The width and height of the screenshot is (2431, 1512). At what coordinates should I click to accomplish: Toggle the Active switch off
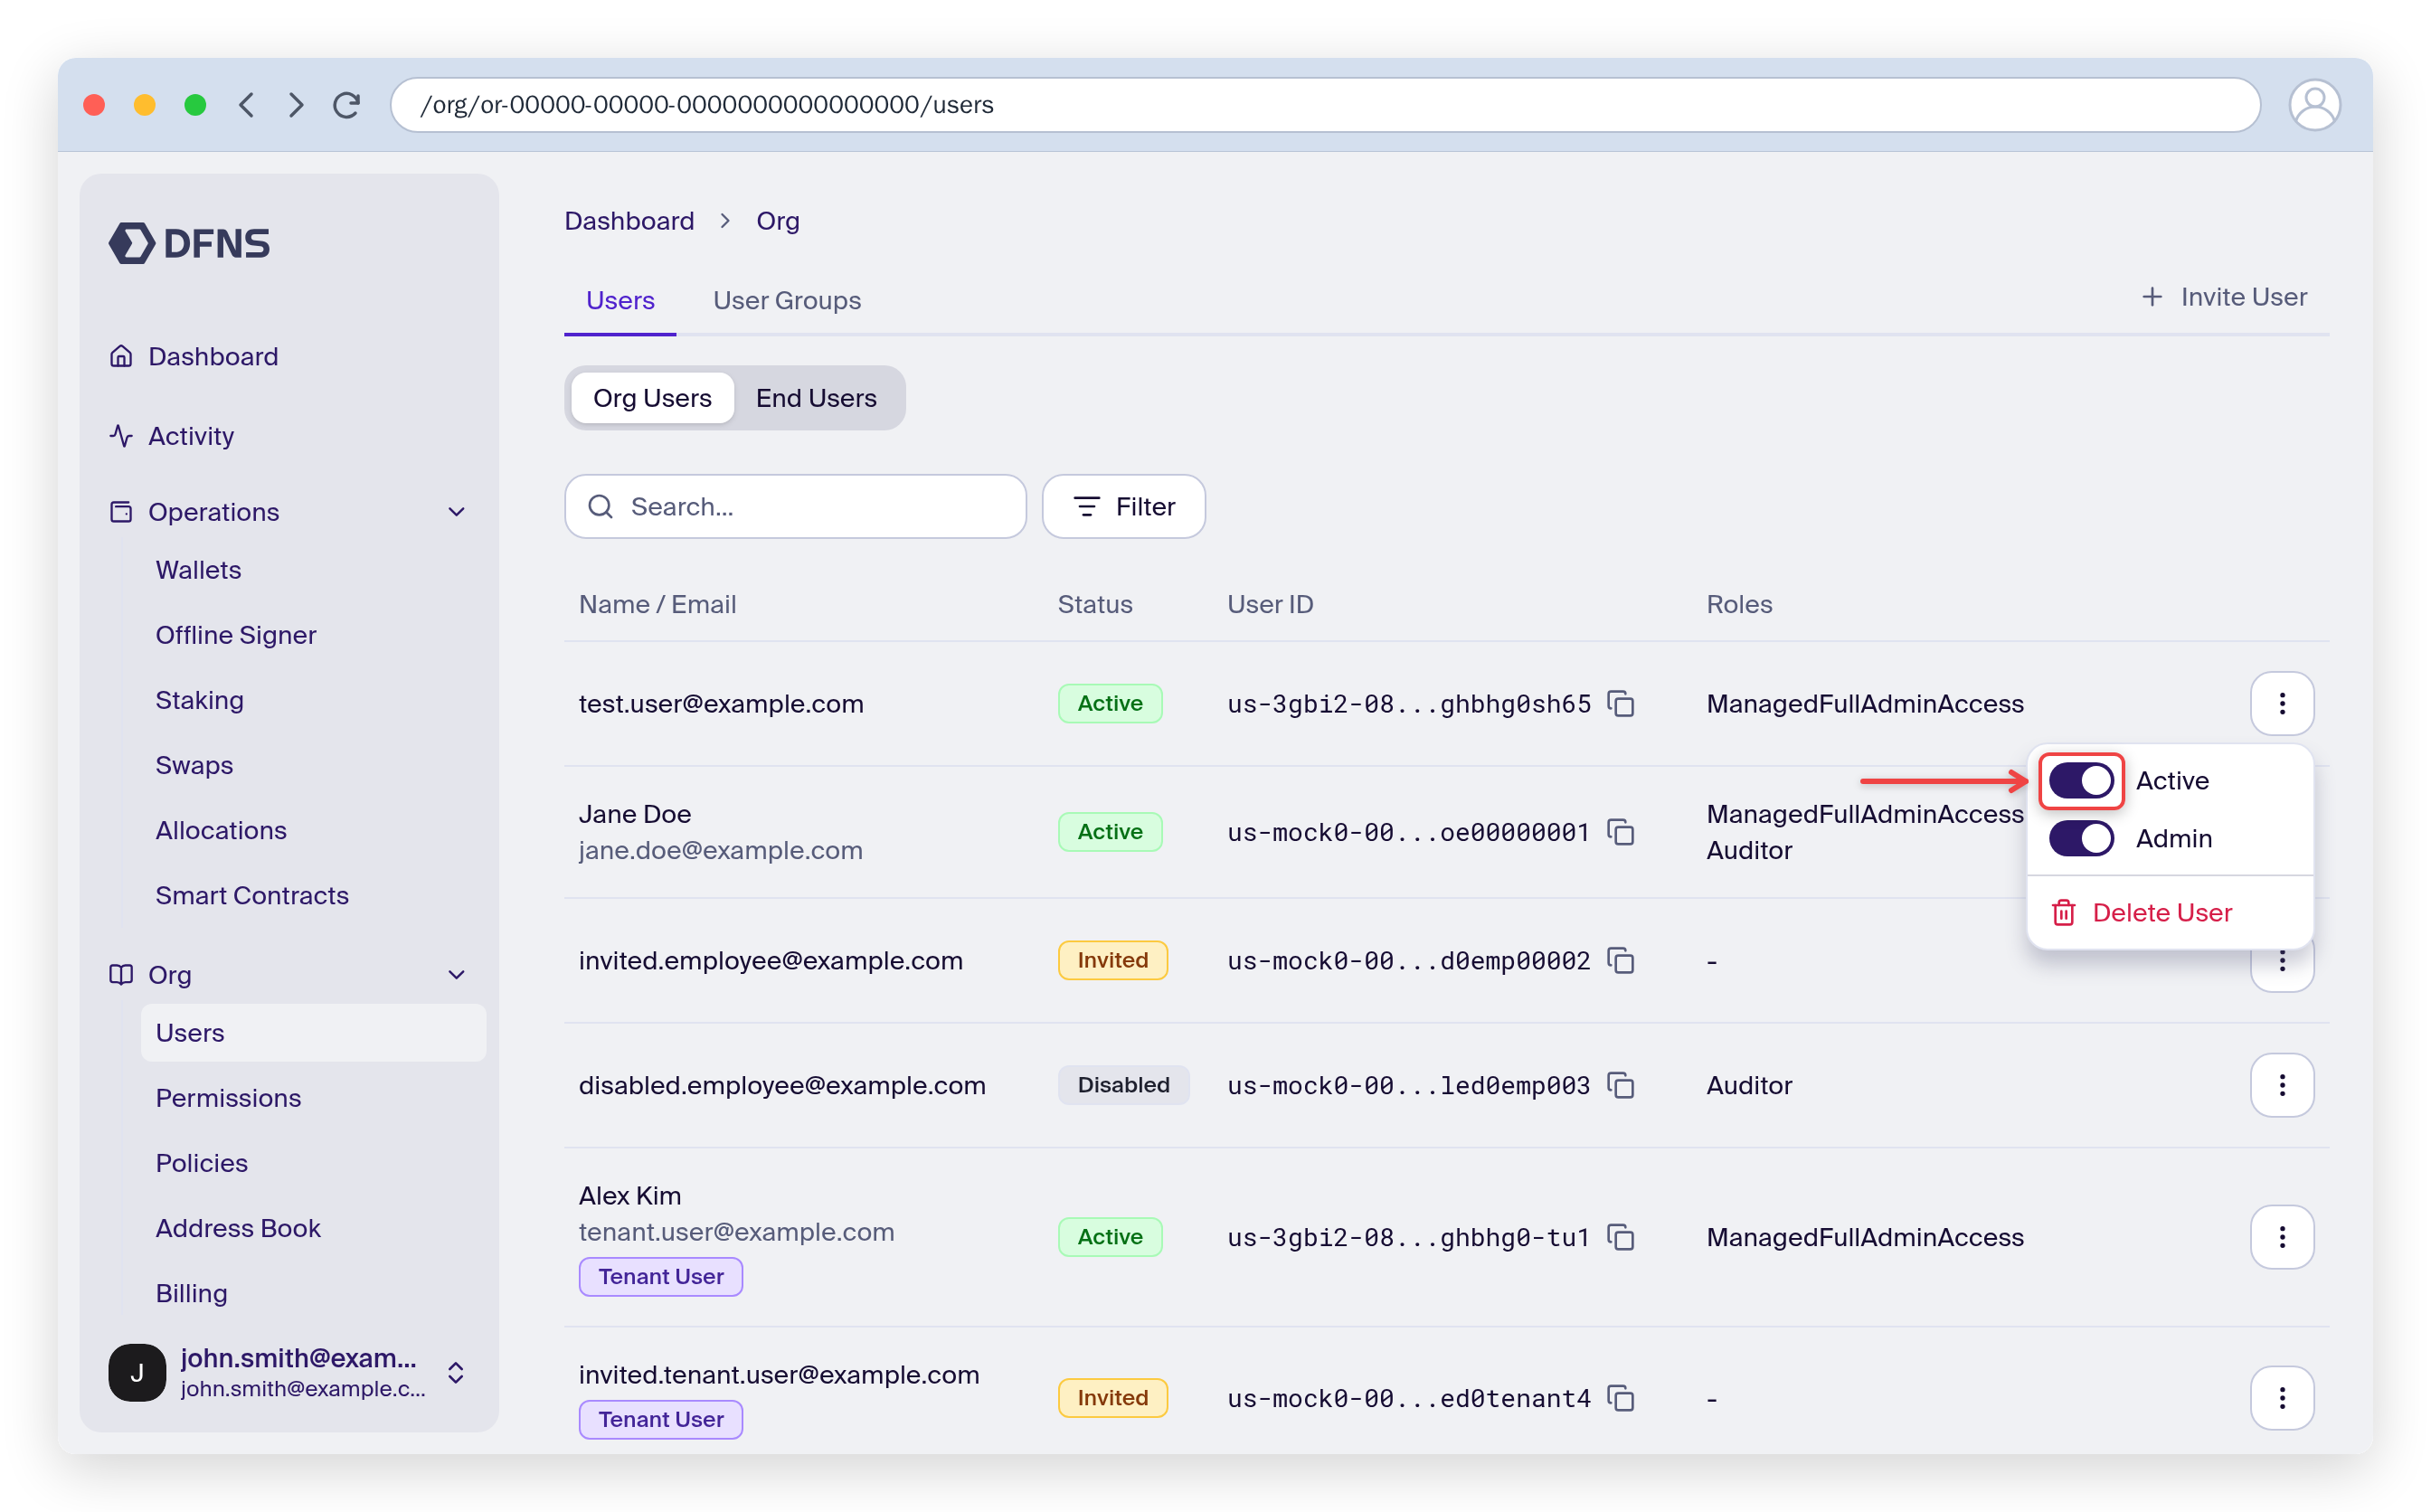click(2081, 781)
